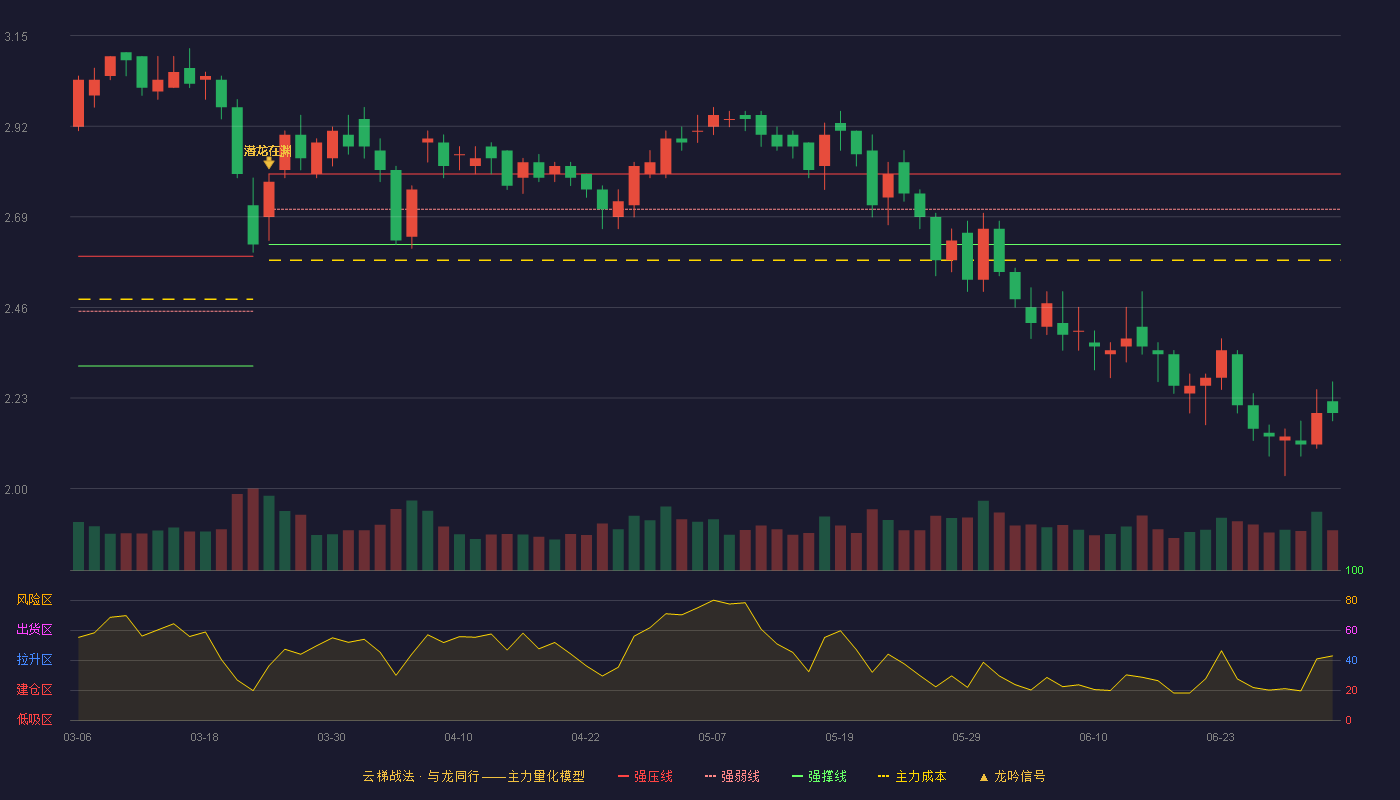Click the 05-19 date label

(839, 737)
